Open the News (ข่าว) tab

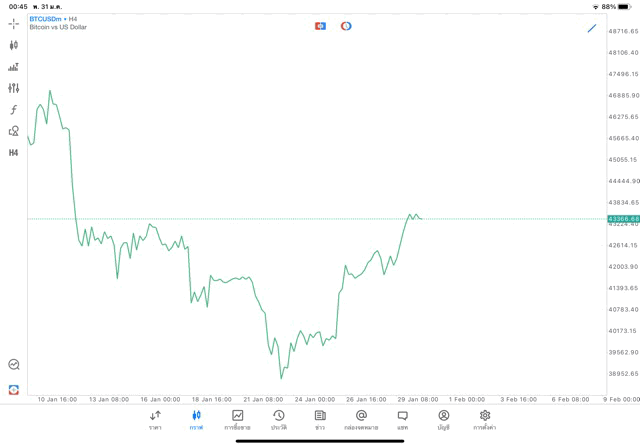pyautogui.click(x=320, y=419)
